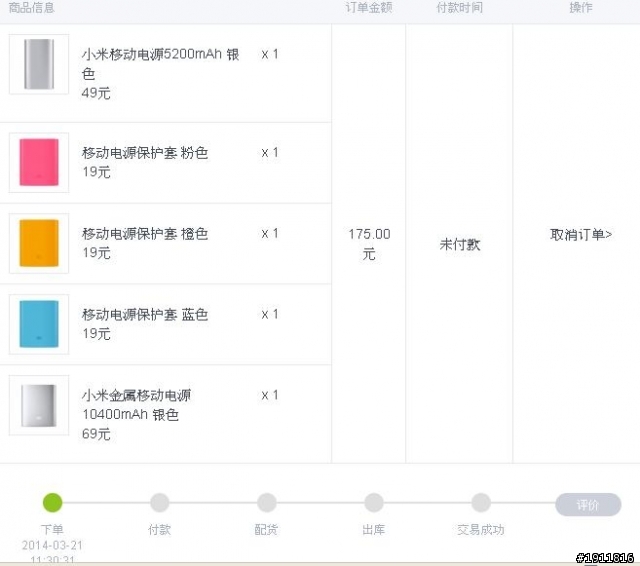The width and height of the screenshot is (640, 566).
Task: Select the 下单 step label
Action: point(52,530)
